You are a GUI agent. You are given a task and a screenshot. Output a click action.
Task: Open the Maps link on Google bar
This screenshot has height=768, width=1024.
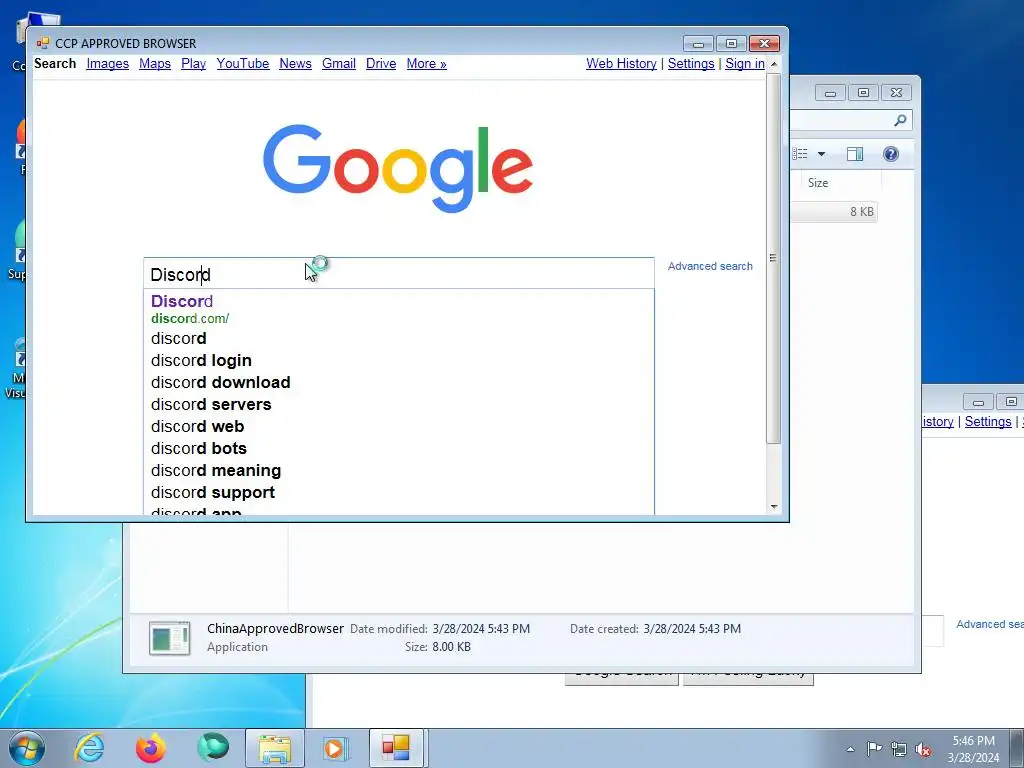point(155,63)
